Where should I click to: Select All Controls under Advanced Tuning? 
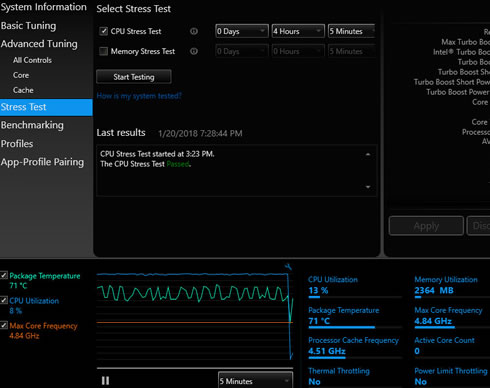[32, 60]
